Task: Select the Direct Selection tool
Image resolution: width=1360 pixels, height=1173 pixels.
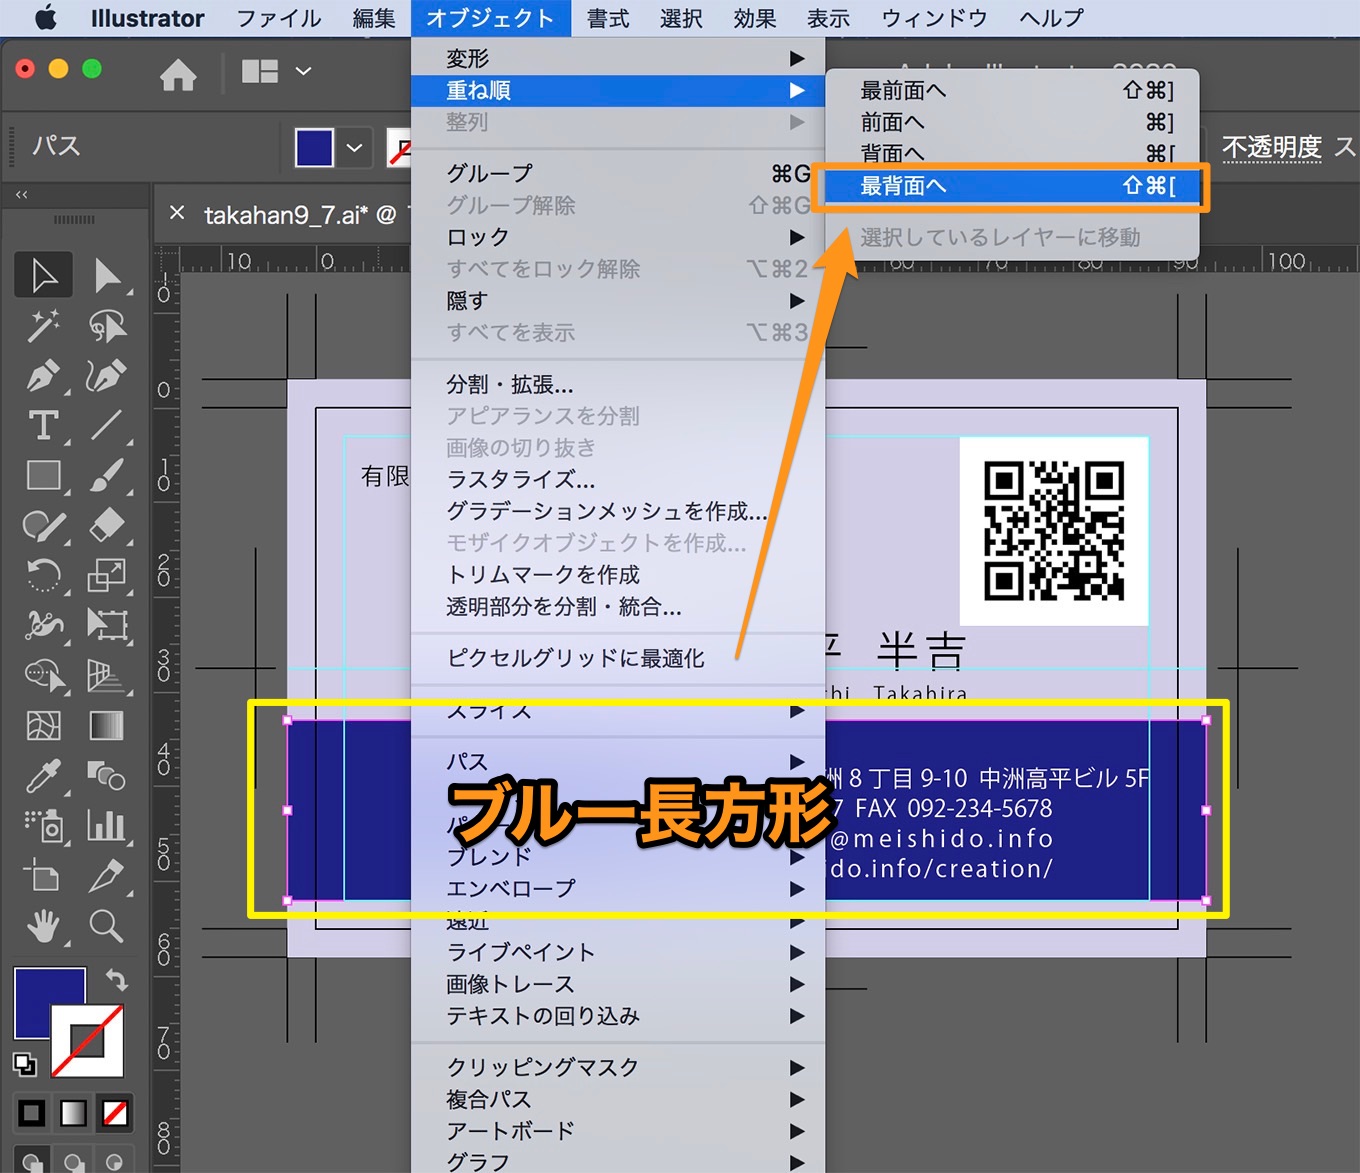Action: pyautogui.click(x=107, y=275)
